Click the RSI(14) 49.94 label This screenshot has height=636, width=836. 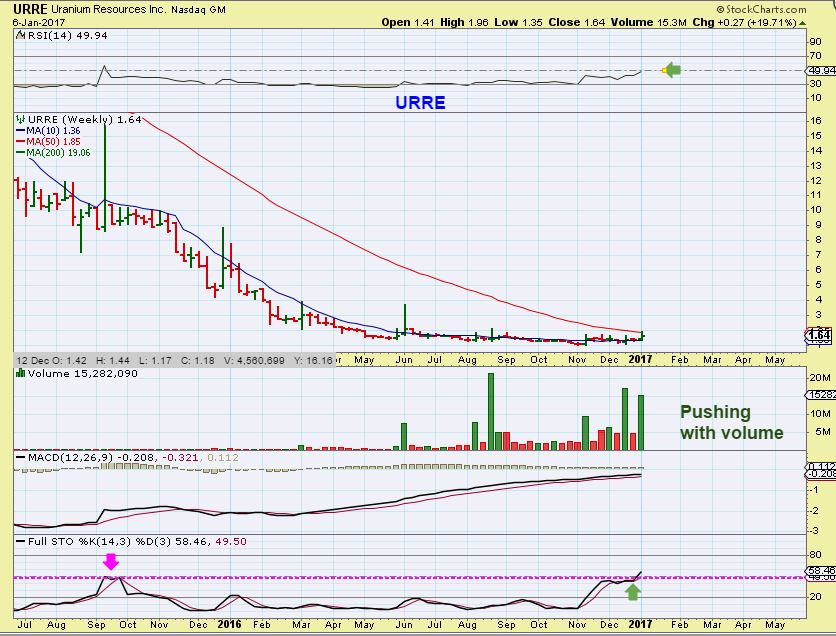pos(67,36)
